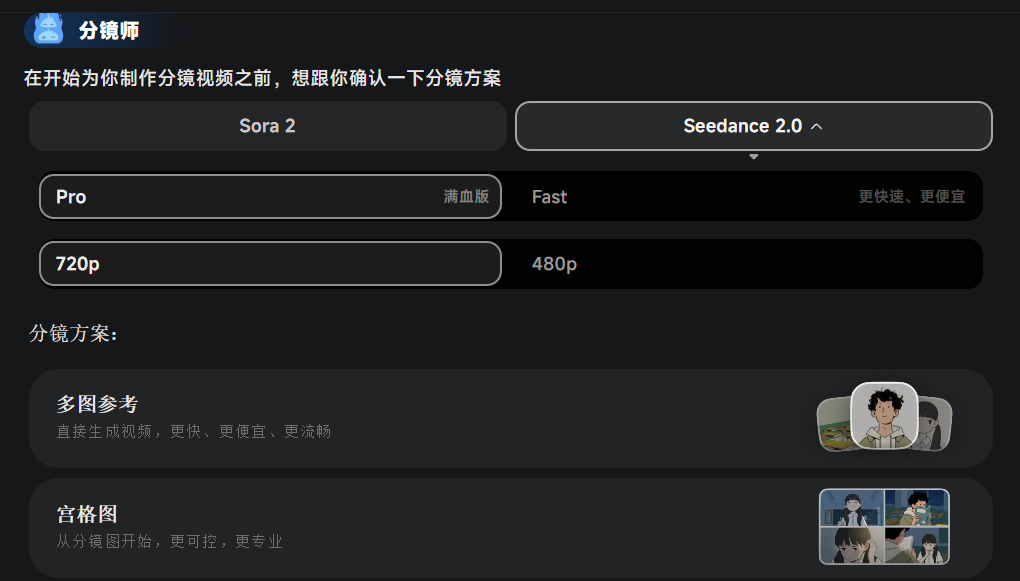1020x581 pixels.
Task: Choose the 宫格图 storyboard plan
Action: (511, 528)
